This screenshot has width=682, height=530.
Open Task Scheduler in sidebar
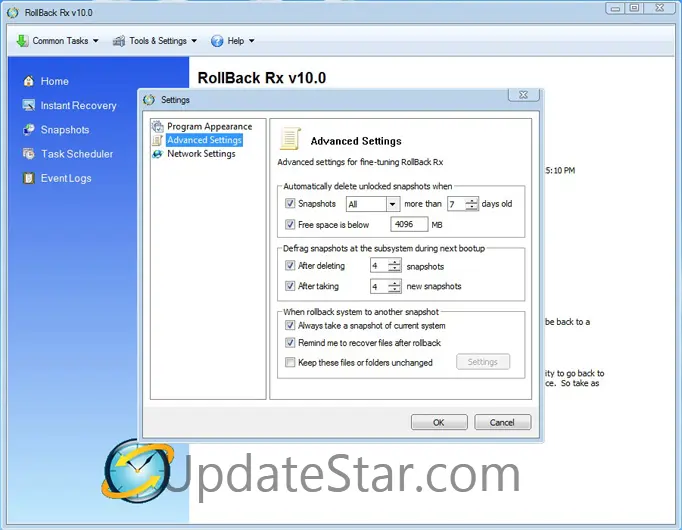pos(77,154)
